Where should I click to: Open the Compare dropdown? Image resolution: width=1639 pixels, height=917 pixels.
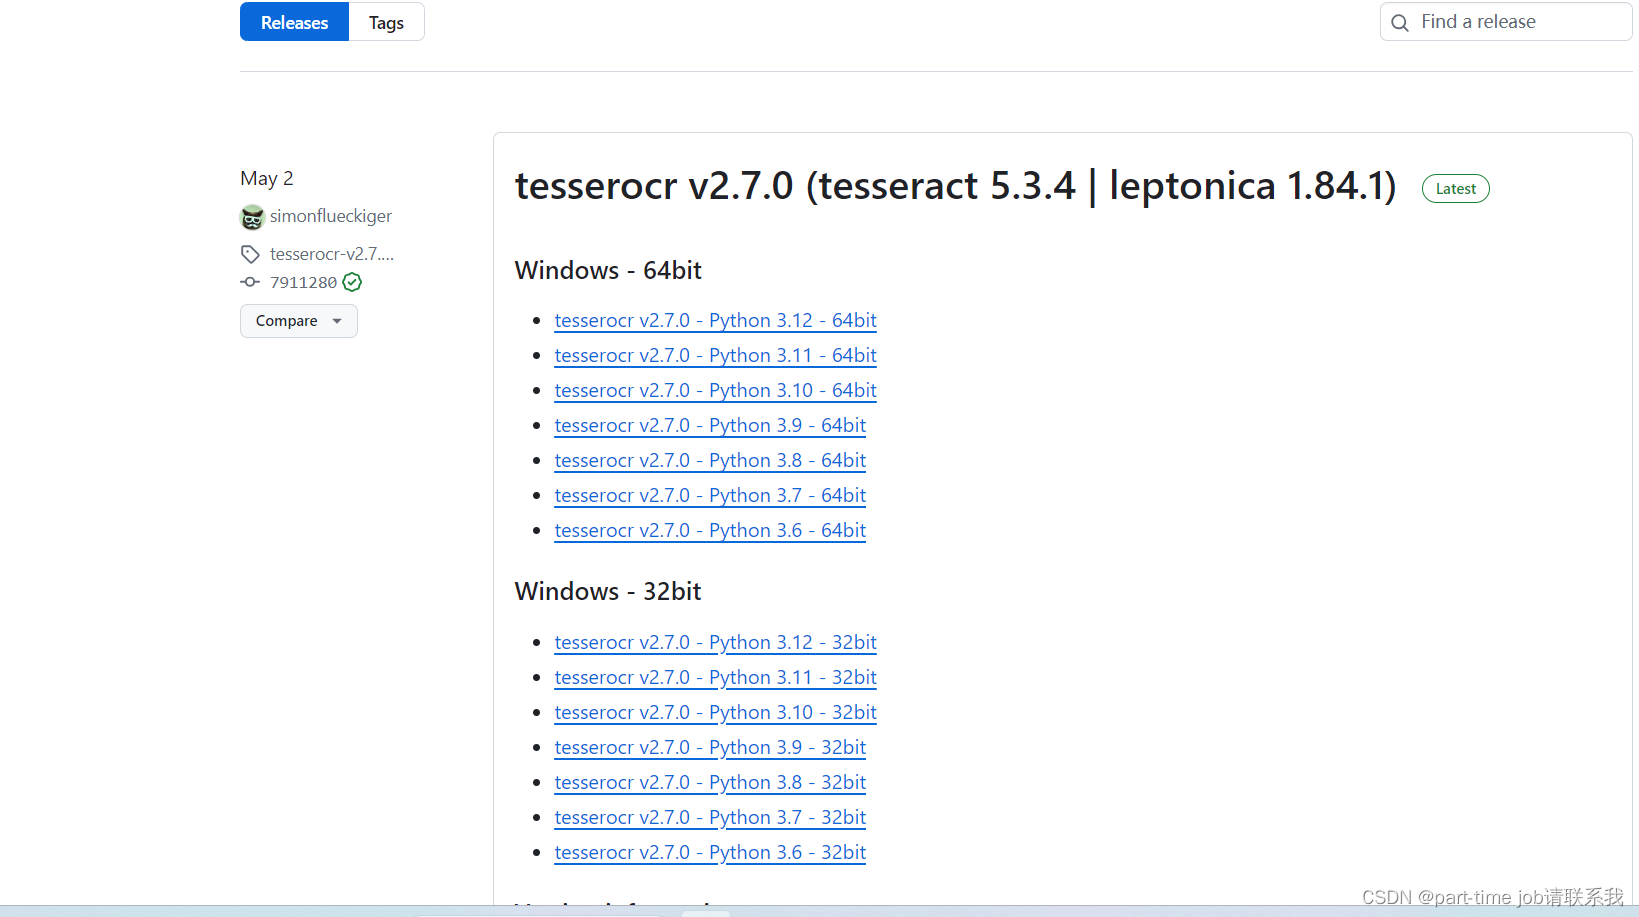pyautogui.click(x=298, y=321)
